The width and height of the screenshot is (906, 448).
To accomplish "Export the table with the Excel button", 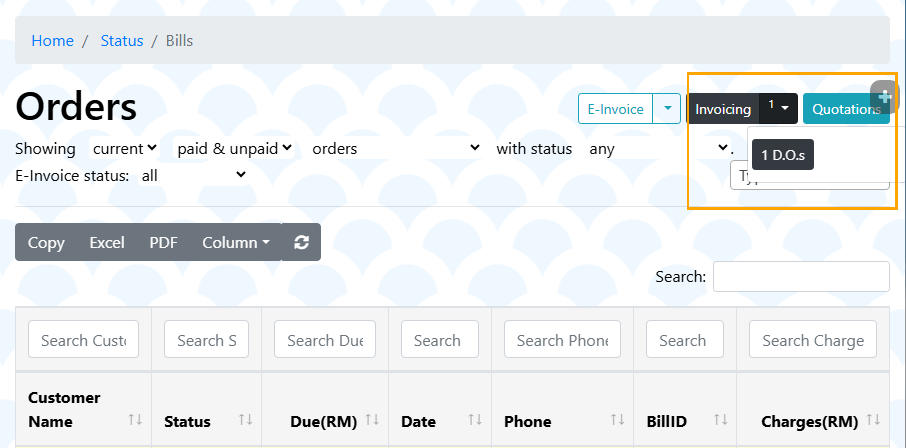I will tap(107, 242).
